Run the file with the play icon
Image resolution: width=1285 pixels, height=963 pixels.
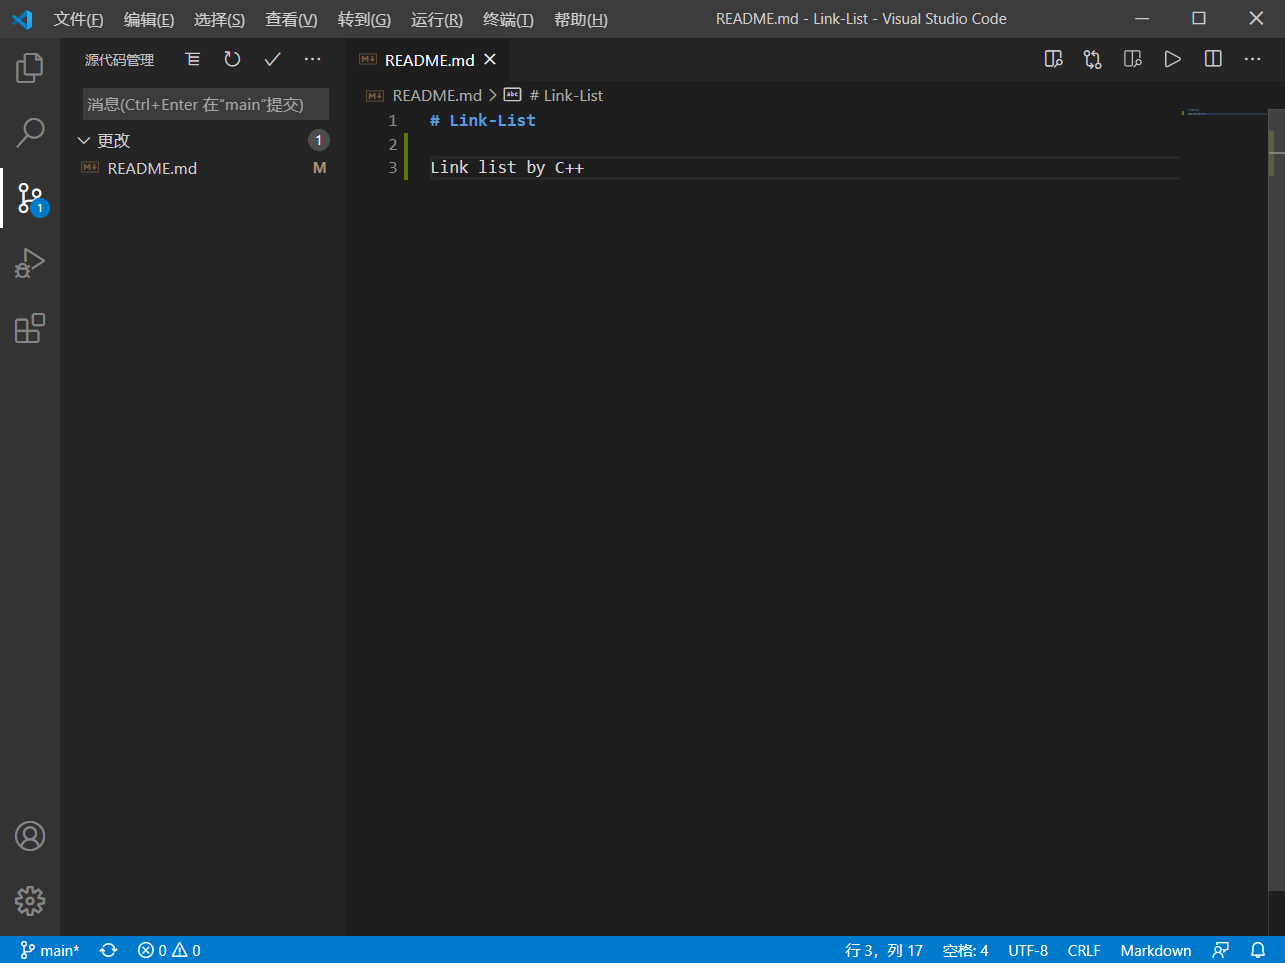coord(1173,60)
